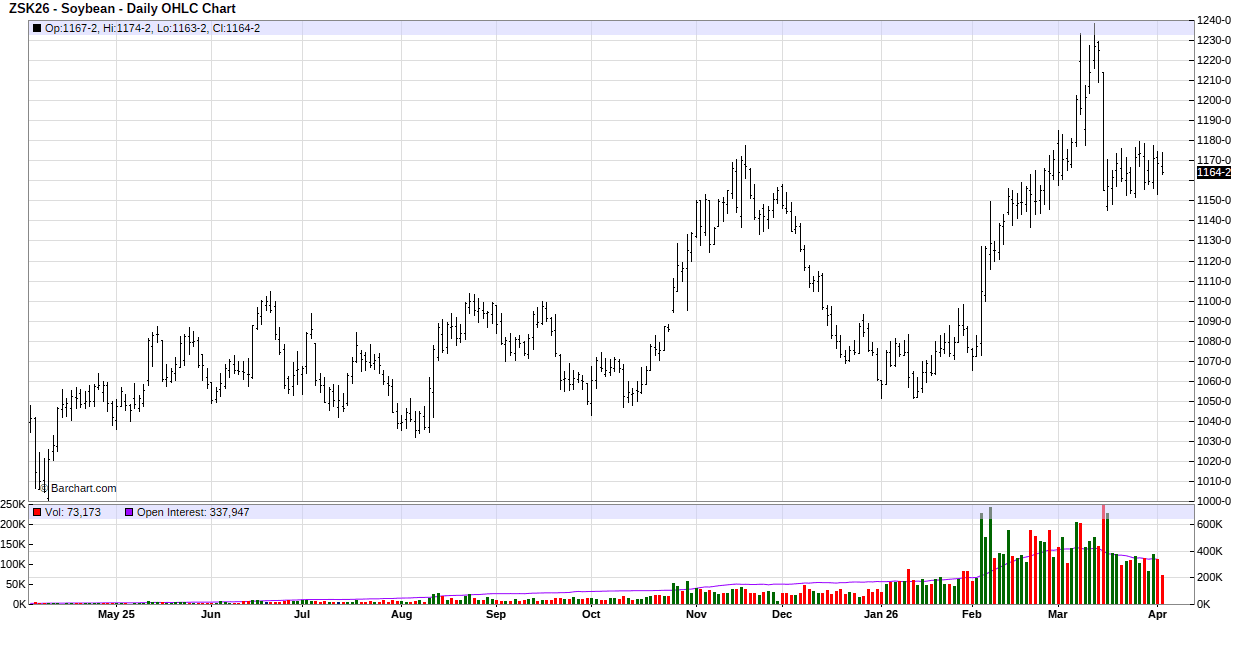Click the Open Interest: 337,947 label
1236x645 pixels.
[193, 512]
